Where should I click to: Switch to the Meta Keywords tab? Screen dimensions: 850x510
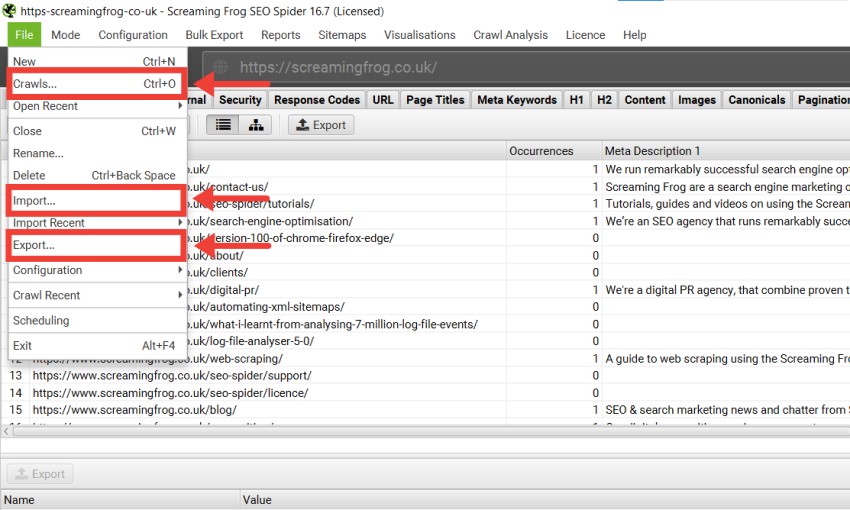517,100
